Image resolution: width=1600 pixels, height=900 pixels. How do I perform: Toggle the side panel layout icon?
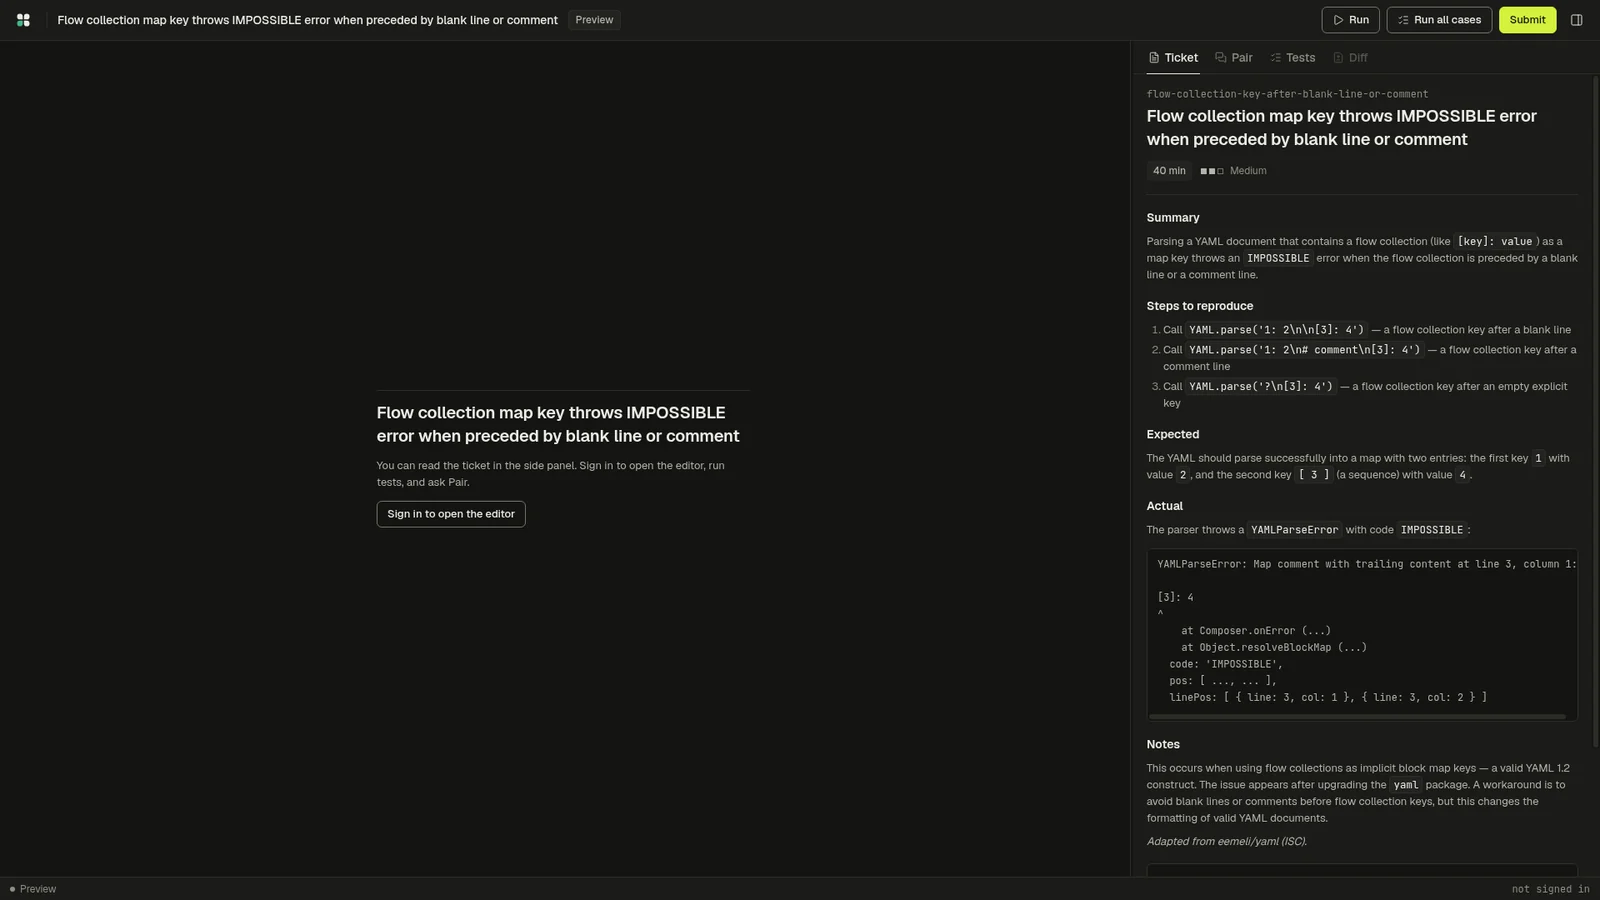tap(1576, 20)
